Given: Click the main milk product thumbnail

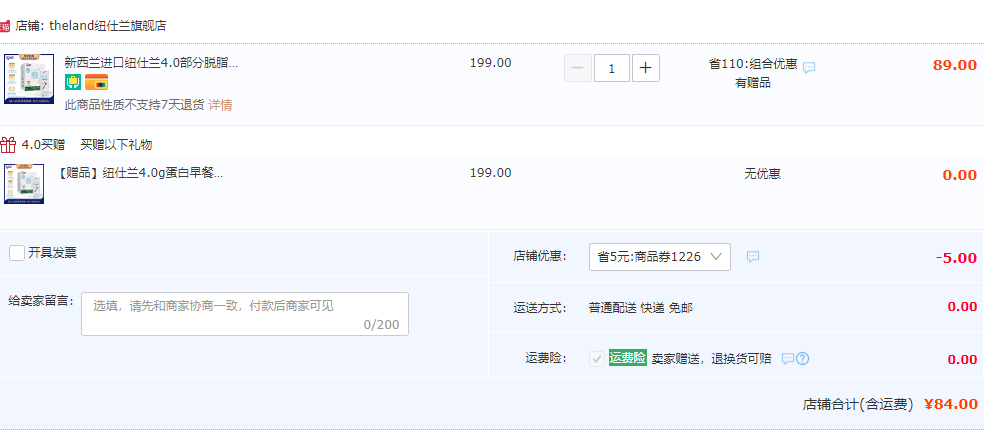Looking at the screenshot, I should tap(28, 79).
